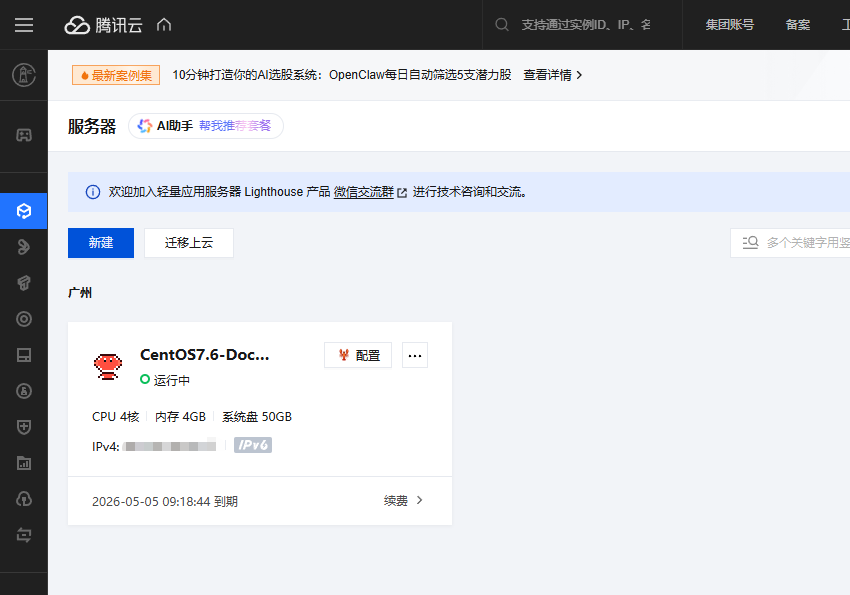Open the game controller sidebar icon
The width and height of the screenshot is (850, 595).
click(x=24, y=135)
